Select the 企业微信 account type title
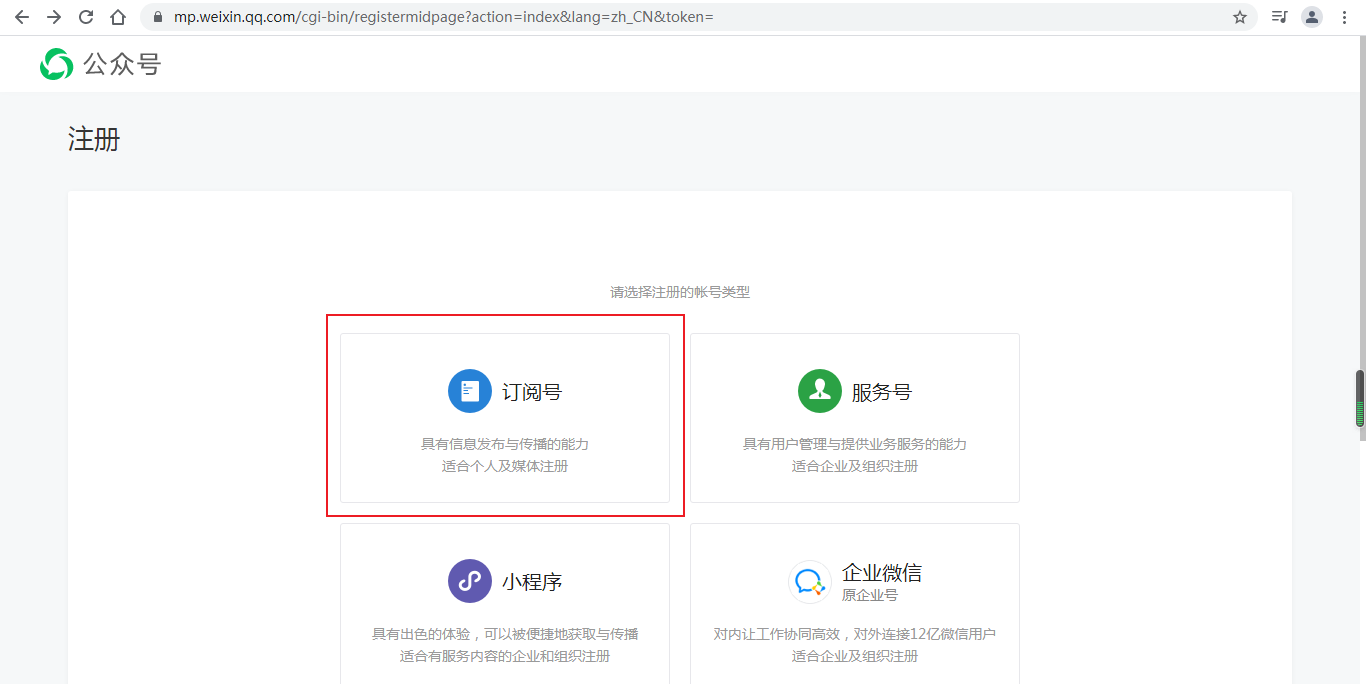This screenshot has height=684, width=1366. click(882, 573)
